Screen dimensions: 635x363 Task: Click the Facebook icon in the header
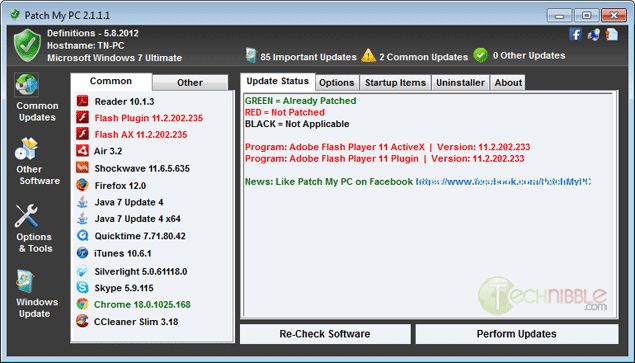pyautogui.click(x=575, y=34)
